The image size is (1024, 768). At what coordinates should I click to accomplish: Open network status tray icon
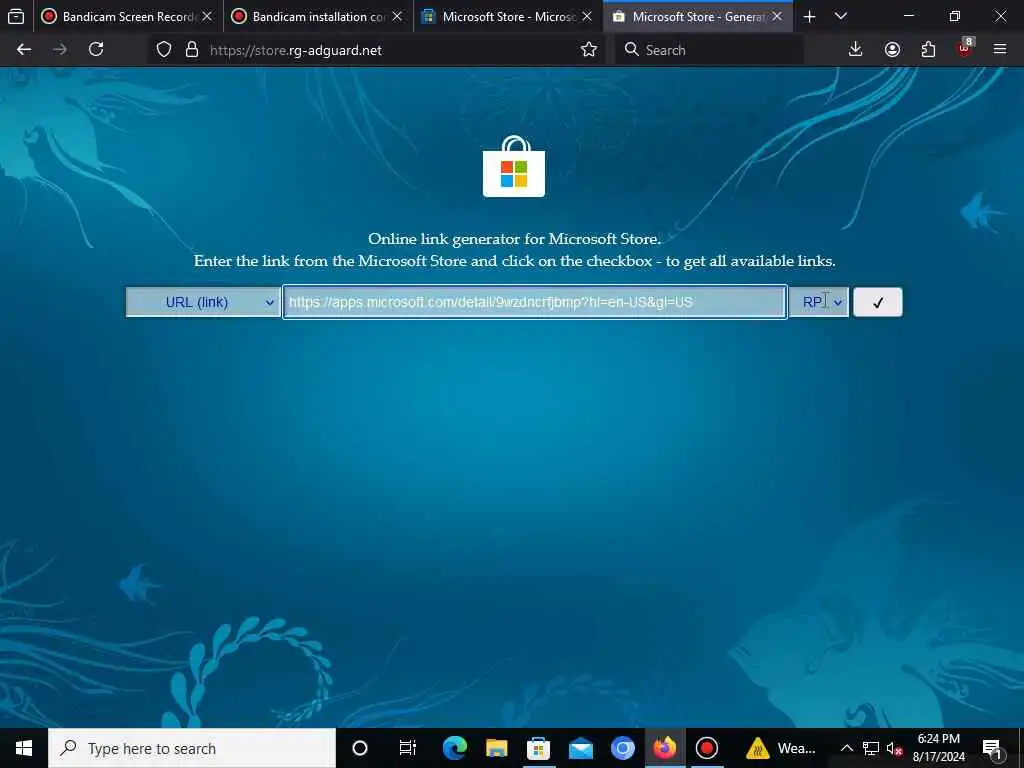[871, 748]
